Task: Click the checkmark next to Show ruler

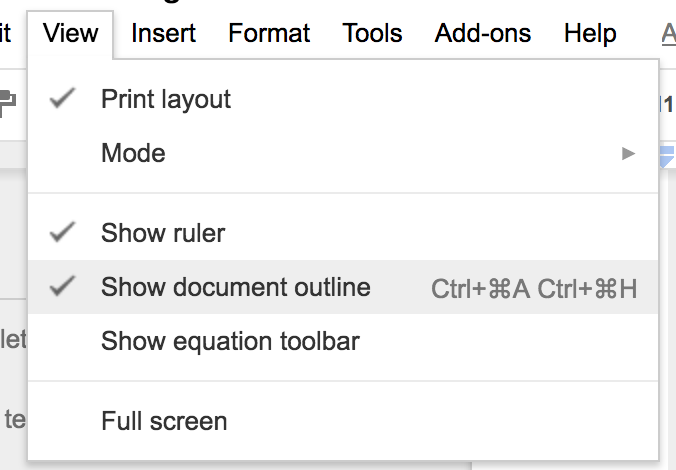Action: 63,233
